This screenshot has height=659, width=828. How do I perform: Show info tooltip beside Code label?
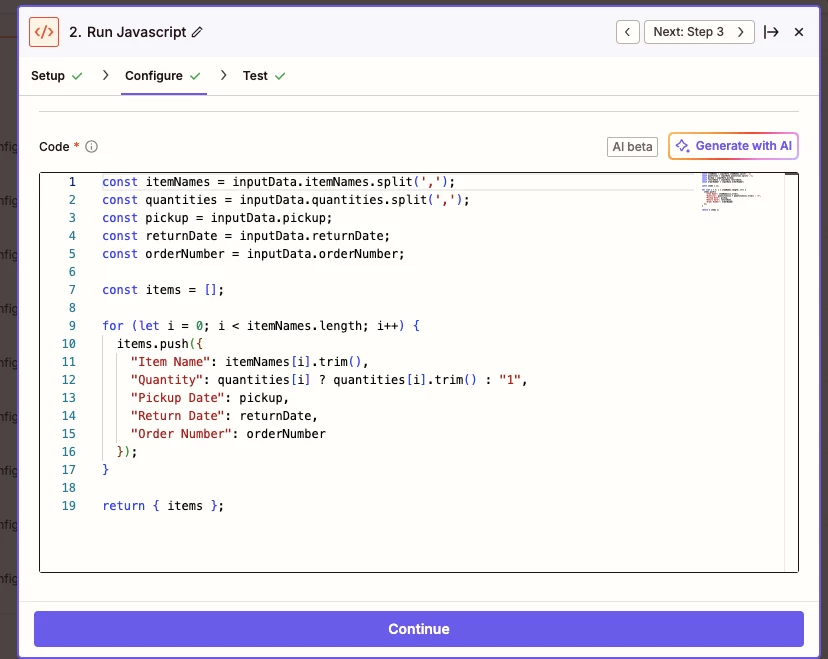(91, 146)
